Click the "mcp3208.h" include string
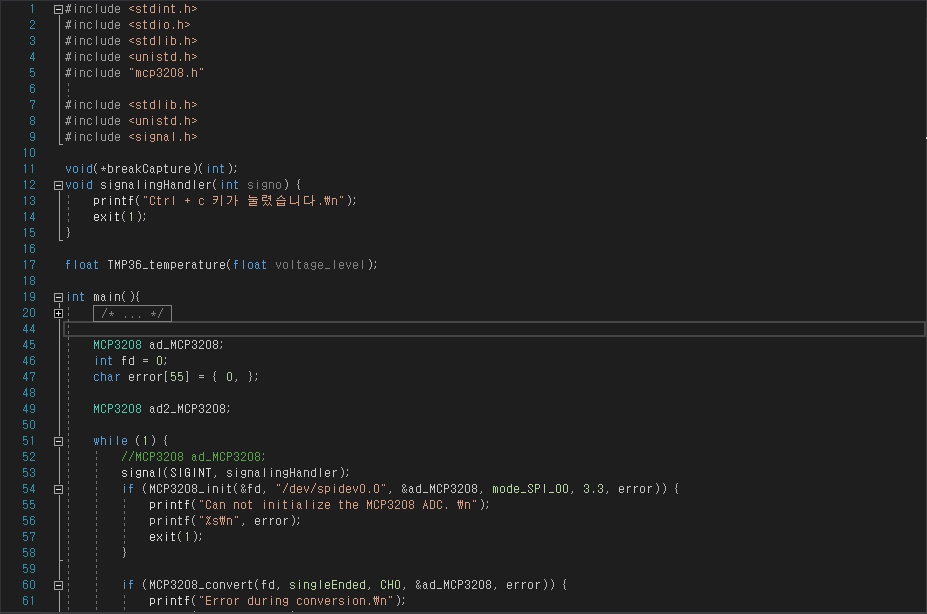Image resolution: width=927 pixels, height=614 pixels. tap(166, 73)
